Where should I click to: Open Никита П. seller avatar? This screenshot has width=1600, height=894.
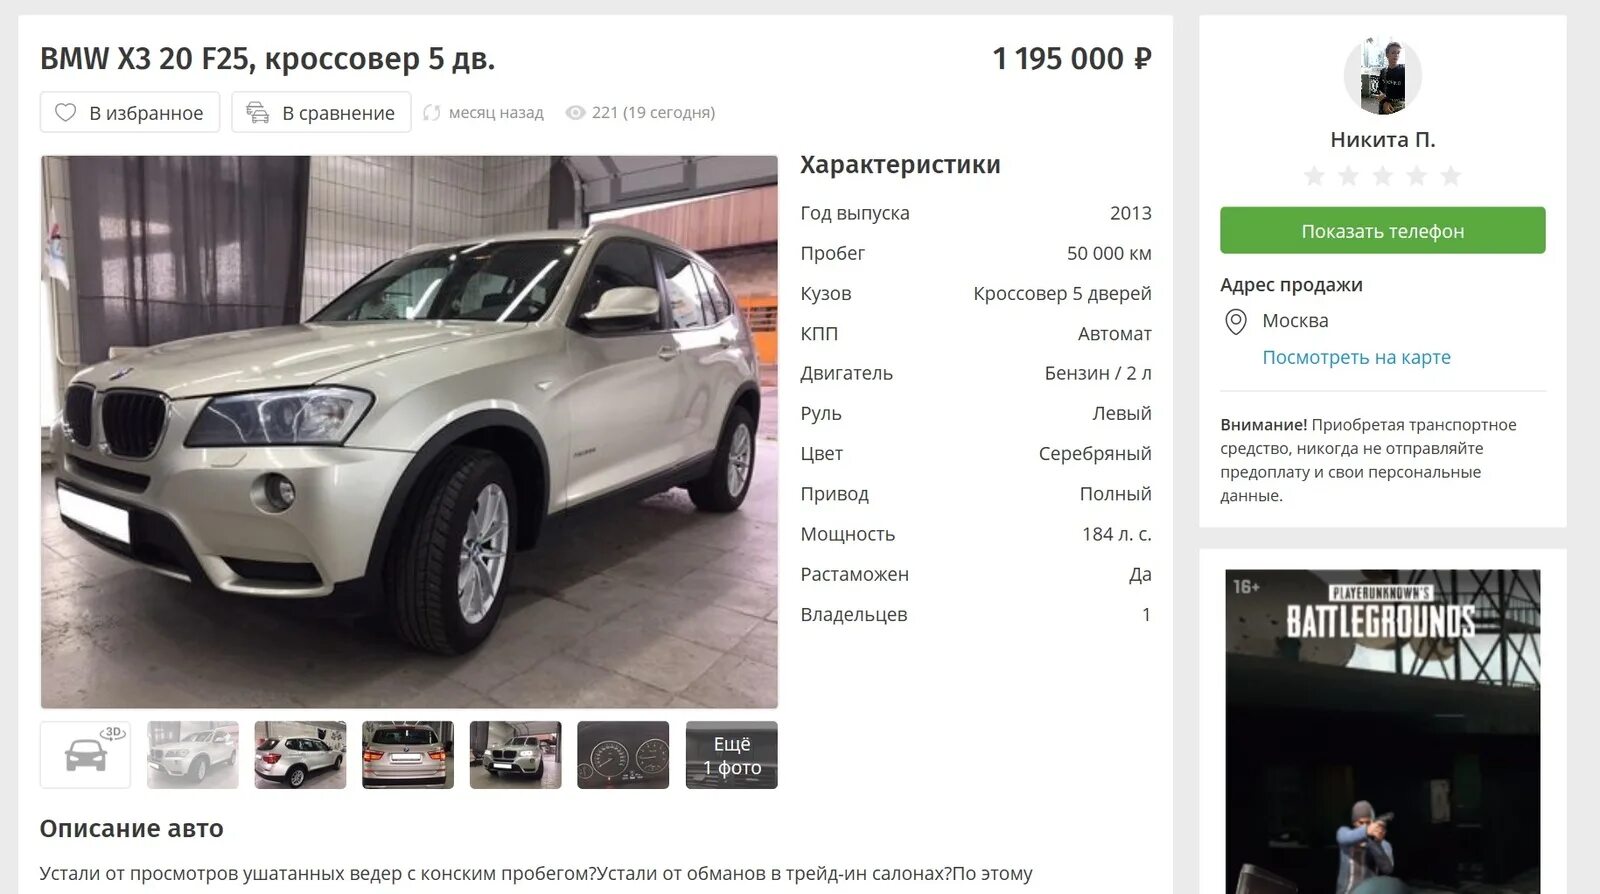pyautogui.click(x=1382, y=76)
